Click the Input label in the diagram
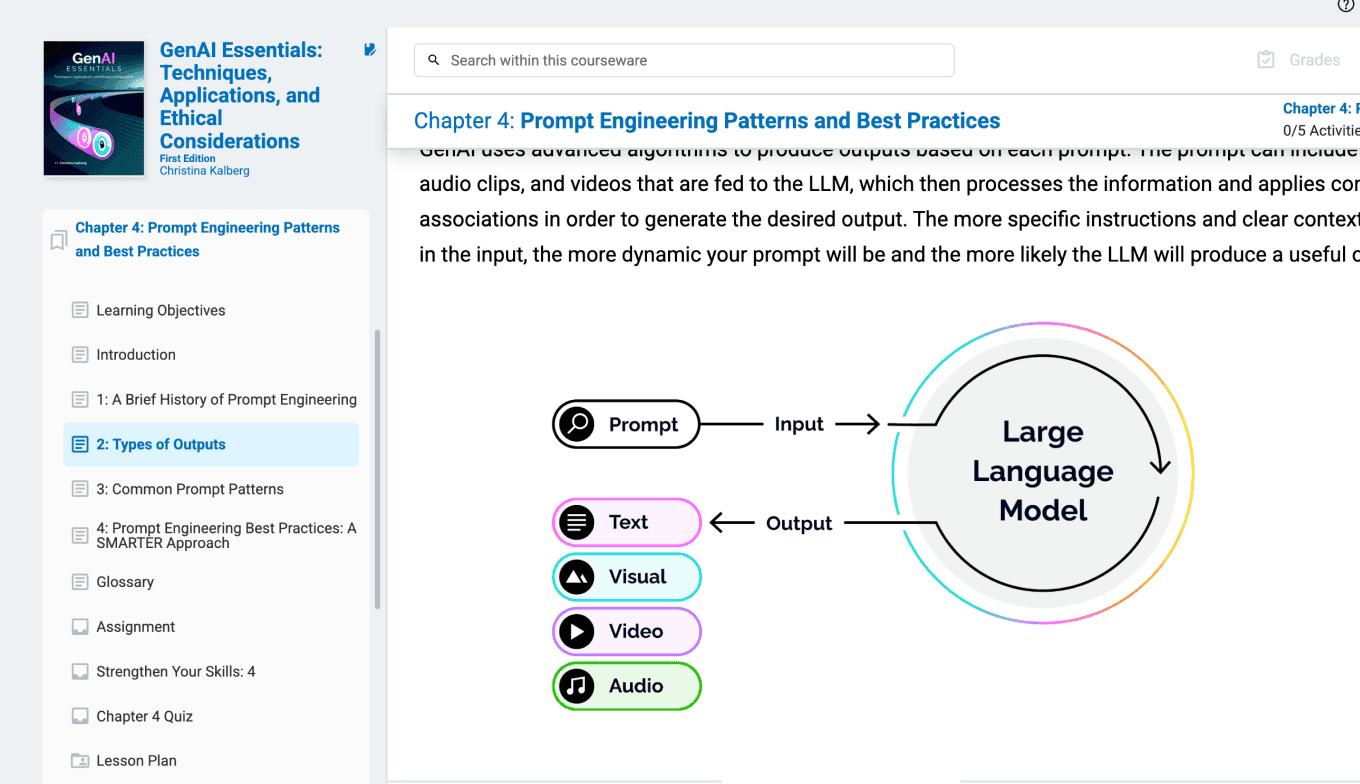Viewport: 1360px width, 784px height. 799,424
